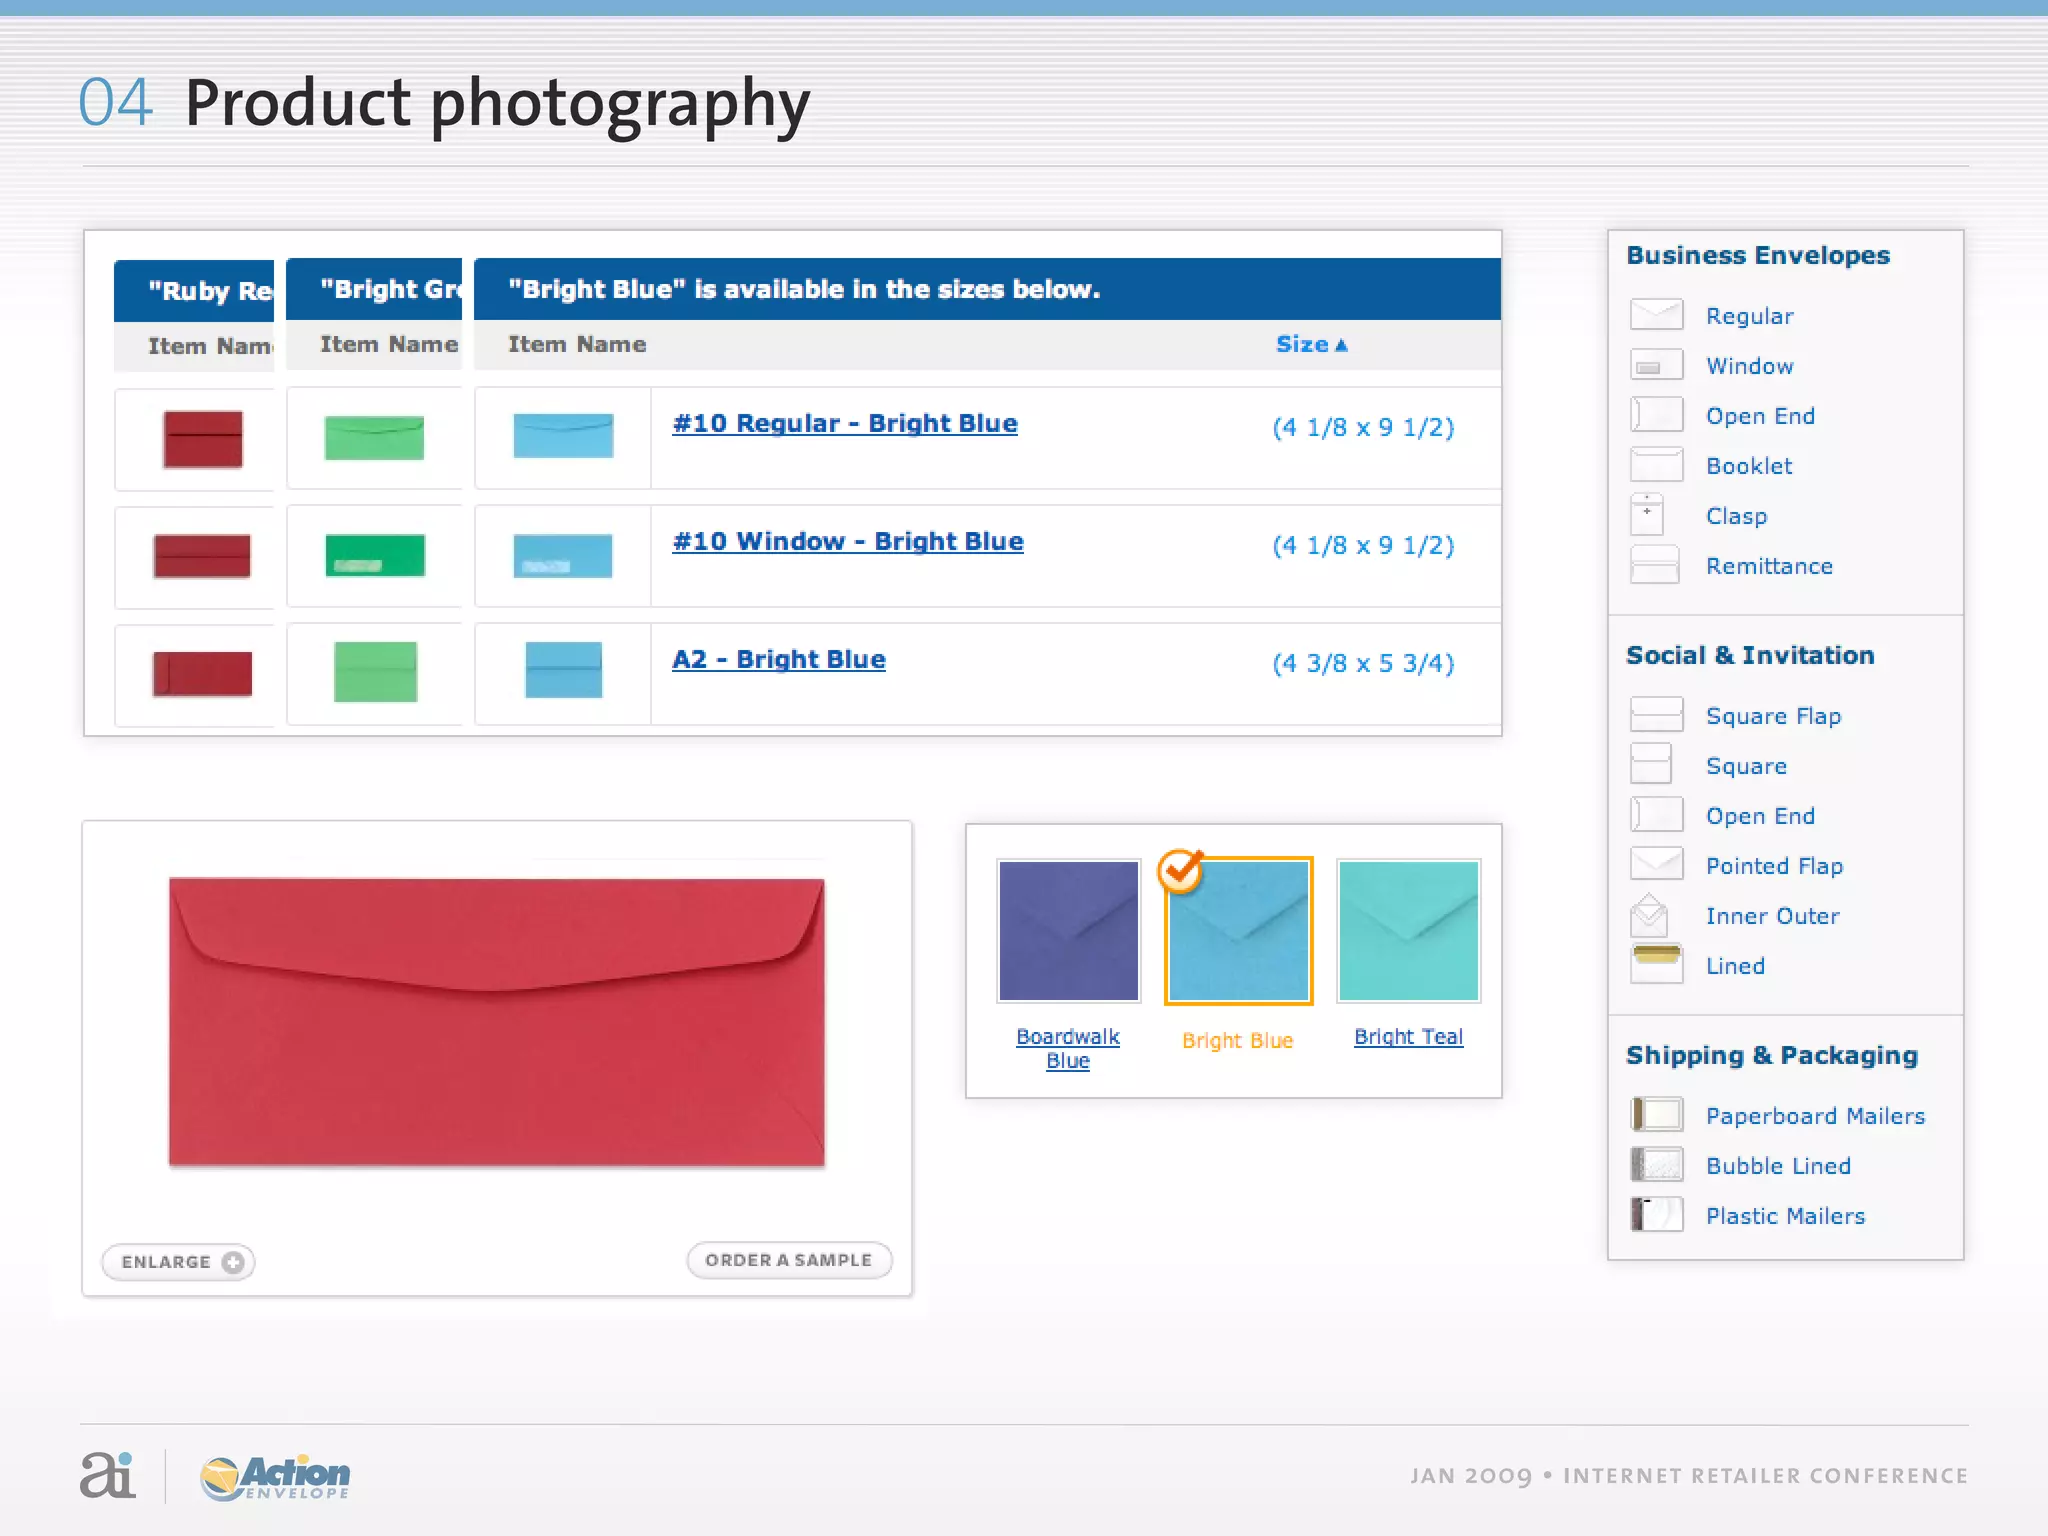Click the Social Open End envelope icon
This screenshot has height=1536, width=2048.
pyautogui.click(x=1656, y=815)
